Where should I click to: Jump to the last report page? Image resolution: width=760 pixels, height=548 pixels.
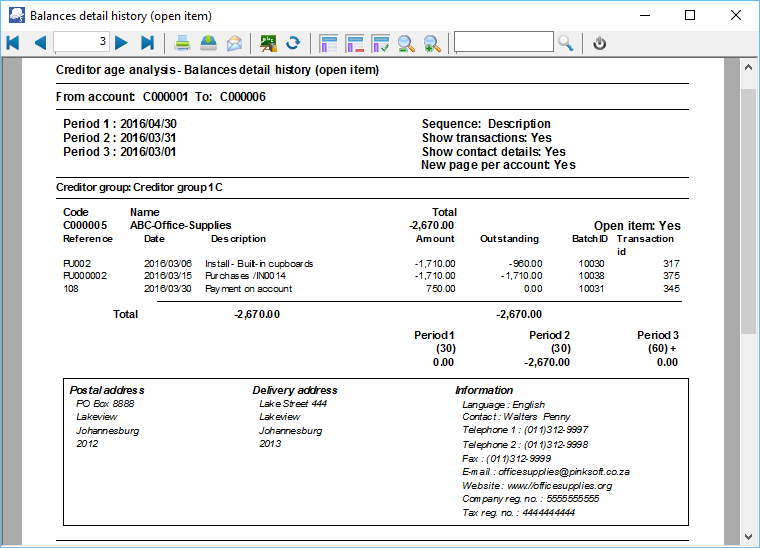tap(148, 43)
